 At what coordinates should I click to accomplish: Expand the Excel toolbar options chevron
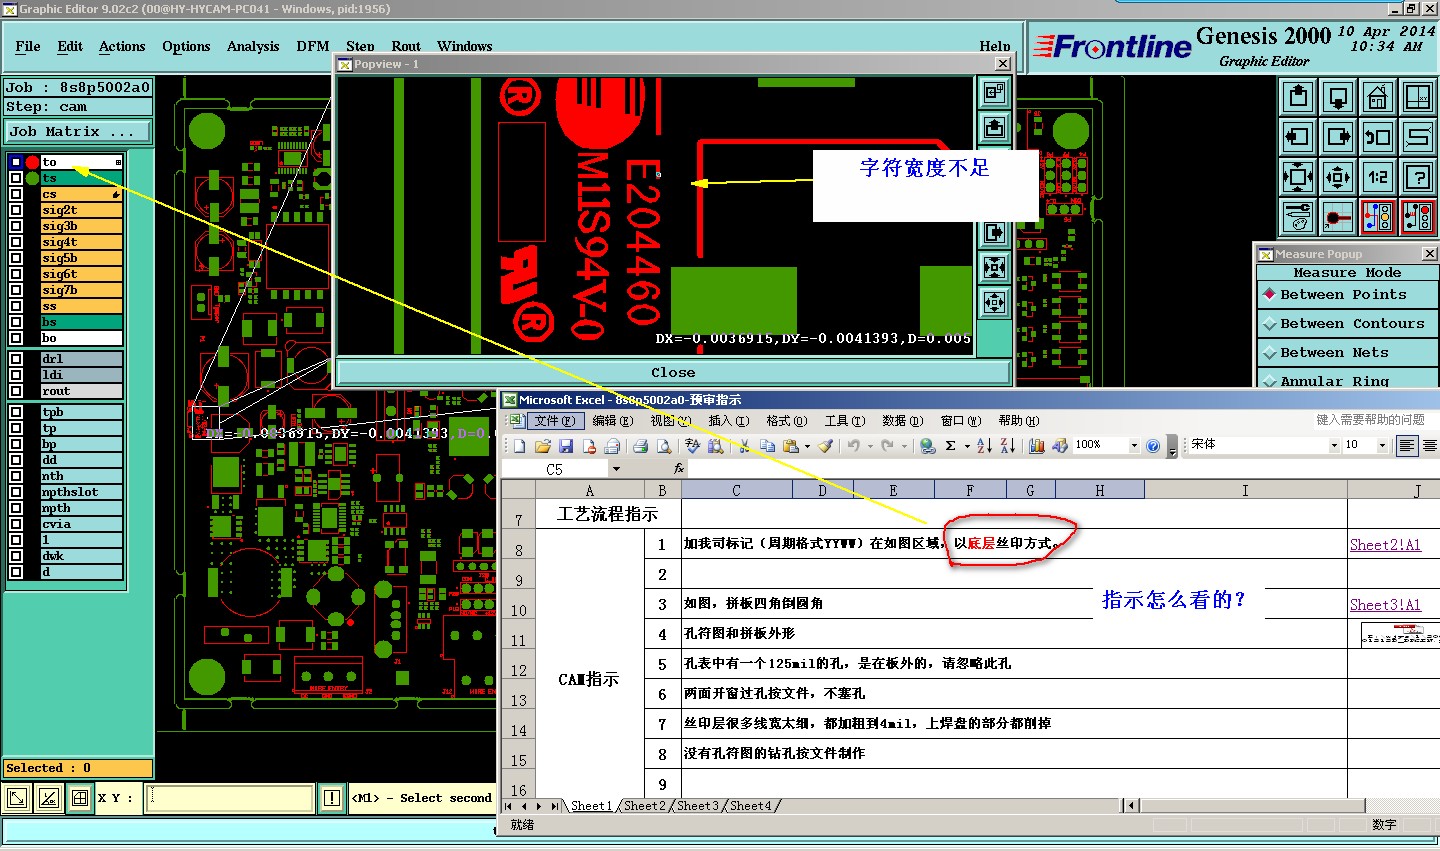click(1172, 446)
